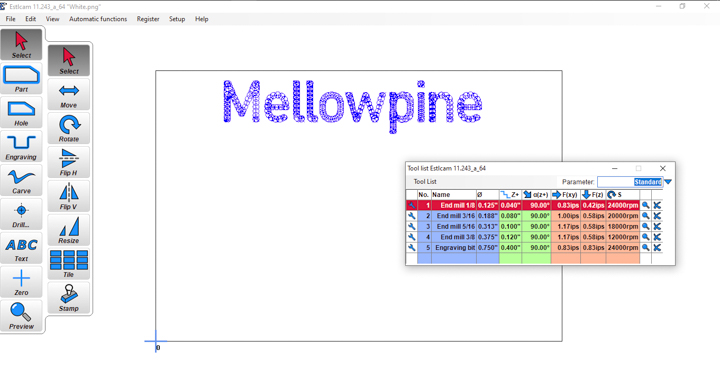Open the Drill tool
The image size is (720, 386).
21,215
